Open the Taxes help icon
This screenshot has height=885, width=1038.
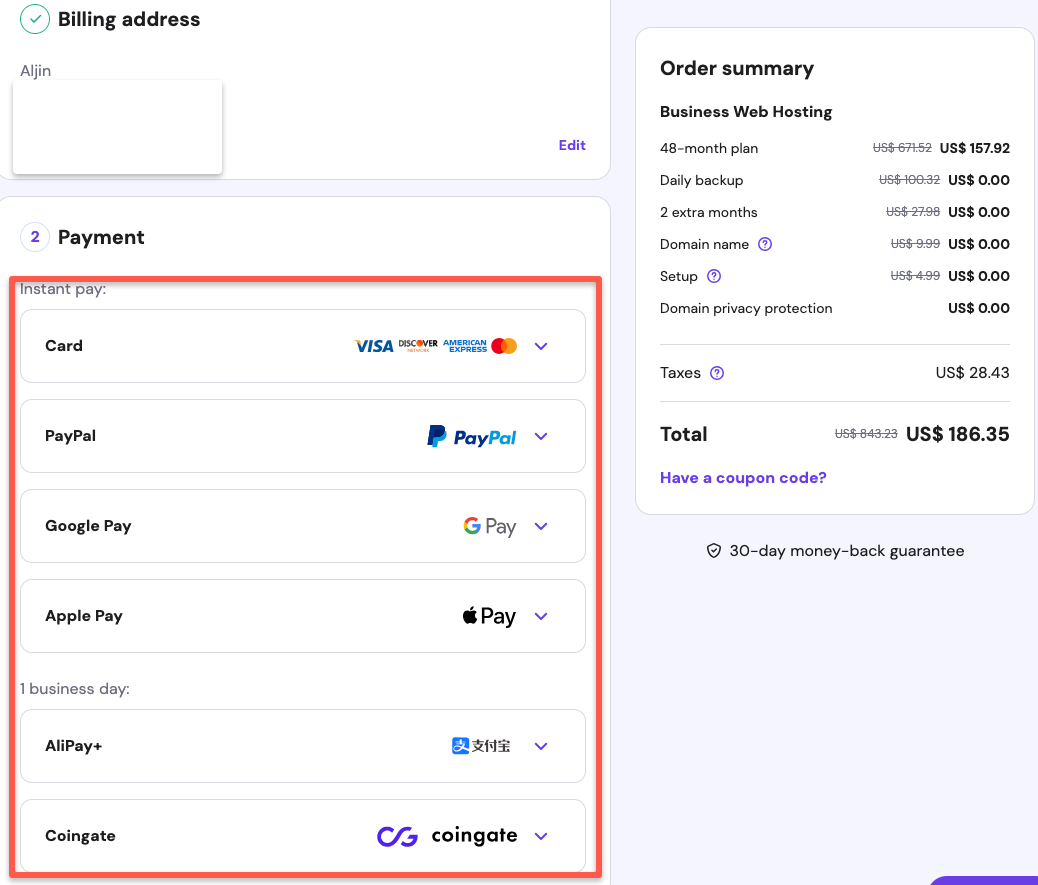coord(718,372)
